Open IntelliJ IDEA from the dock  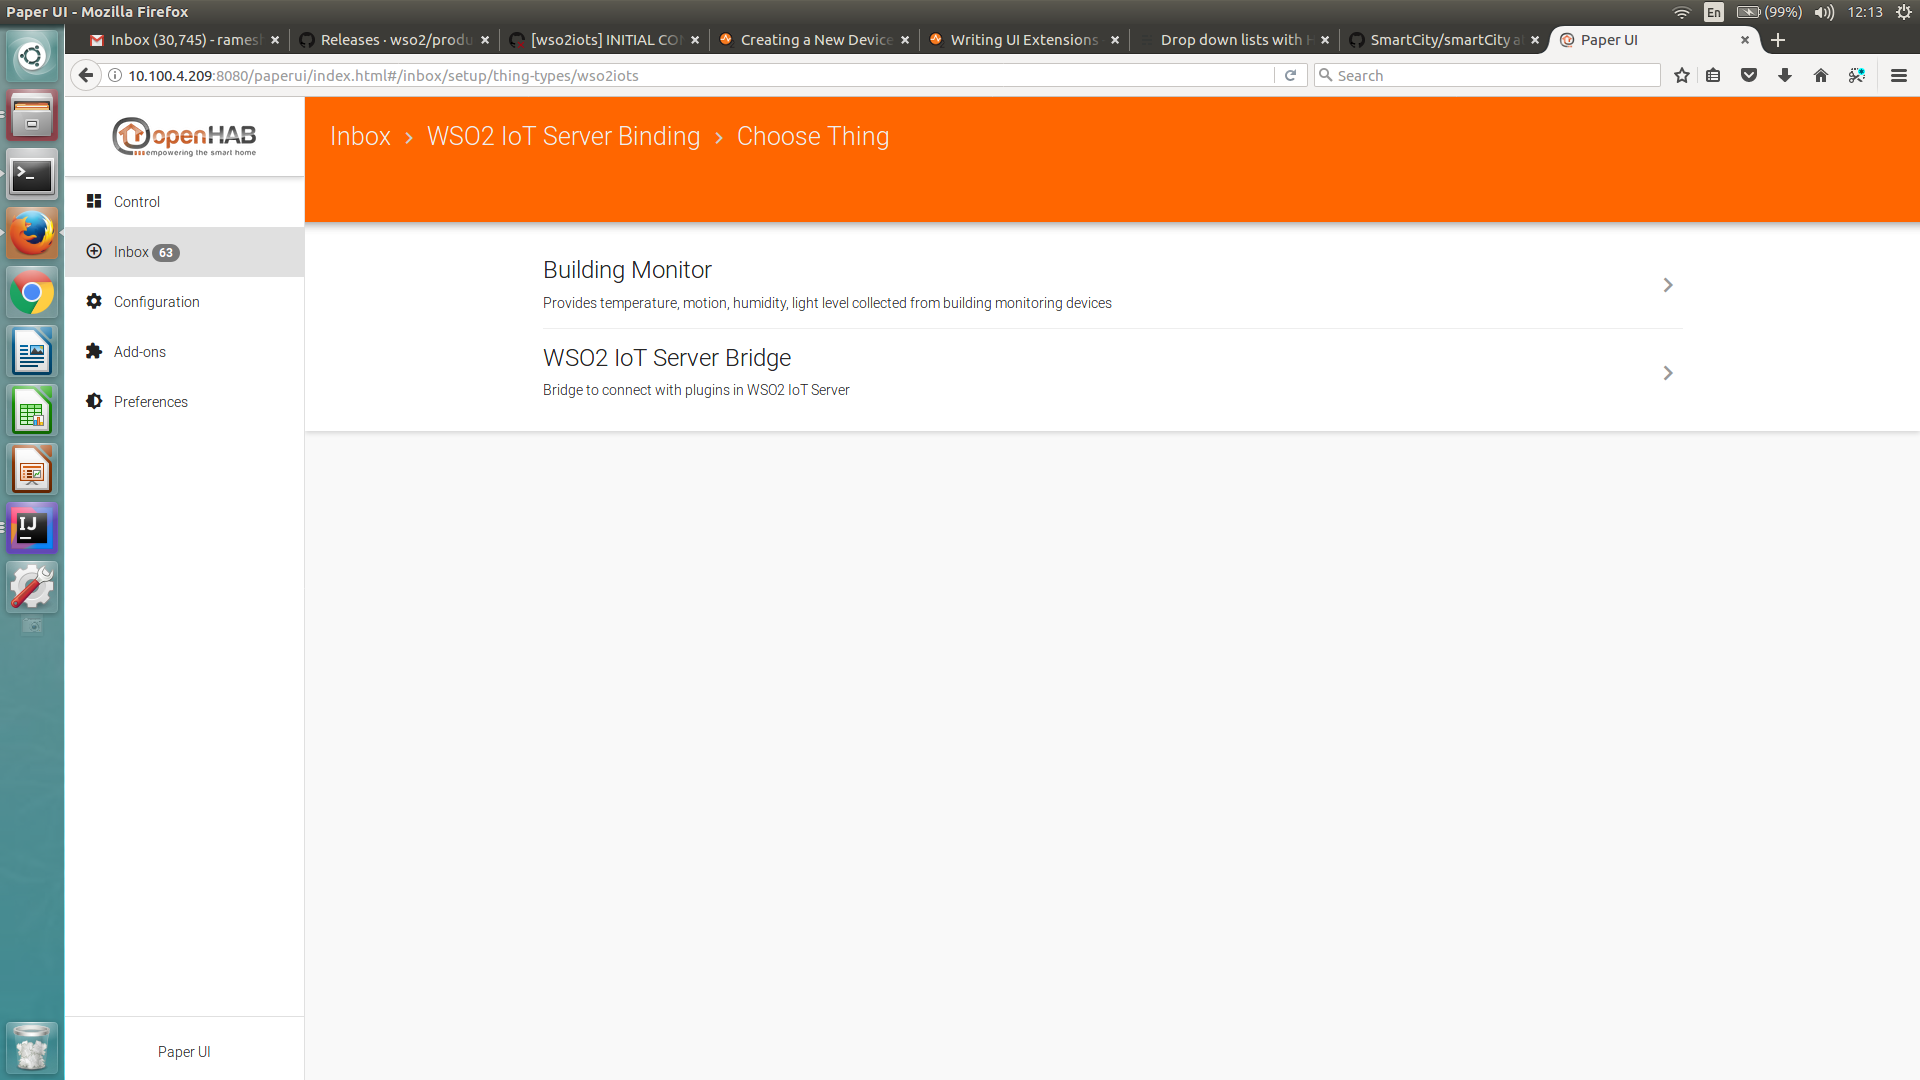point(32,528)
